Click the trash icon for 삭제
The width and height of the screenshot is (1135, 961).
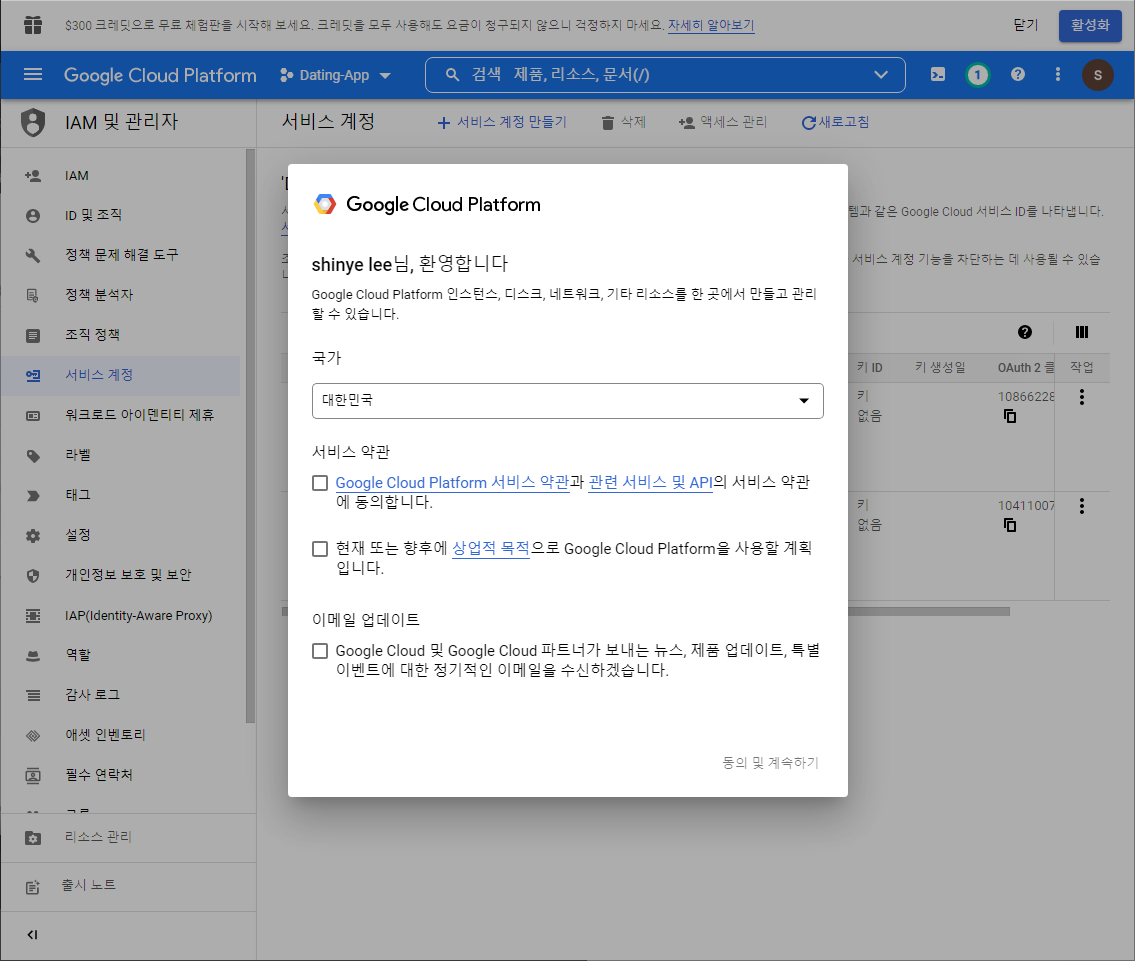click(608, 123)
